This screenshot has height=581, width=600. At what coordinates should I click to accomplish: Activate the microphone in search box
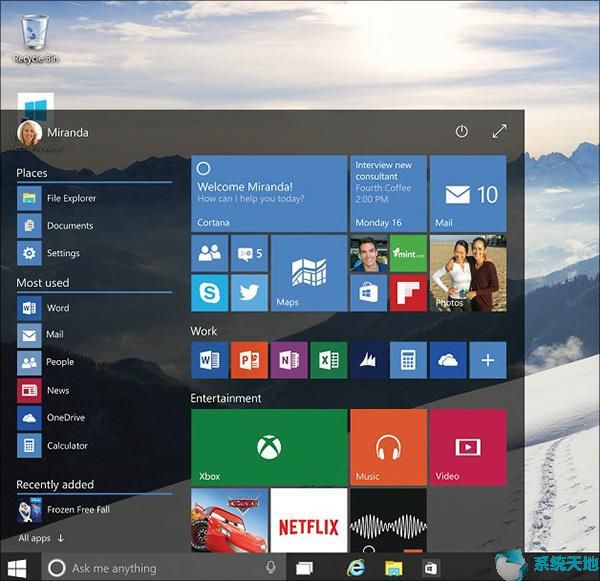pos(271,568)
